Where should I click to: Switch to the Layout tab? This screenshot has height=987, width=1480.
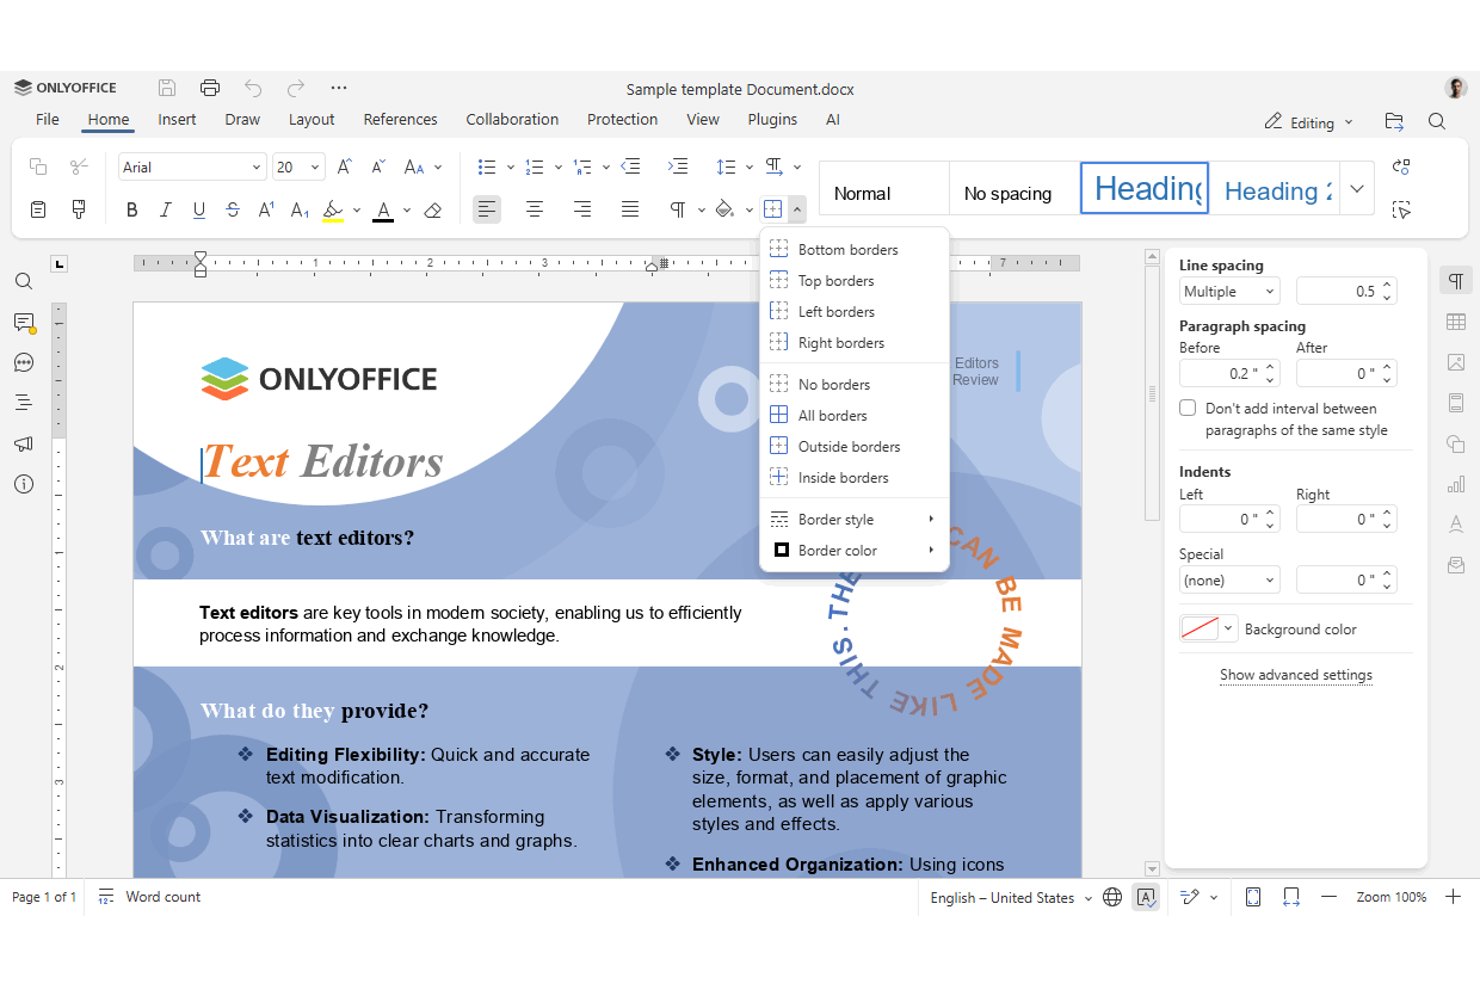click(x=311, y=119)
